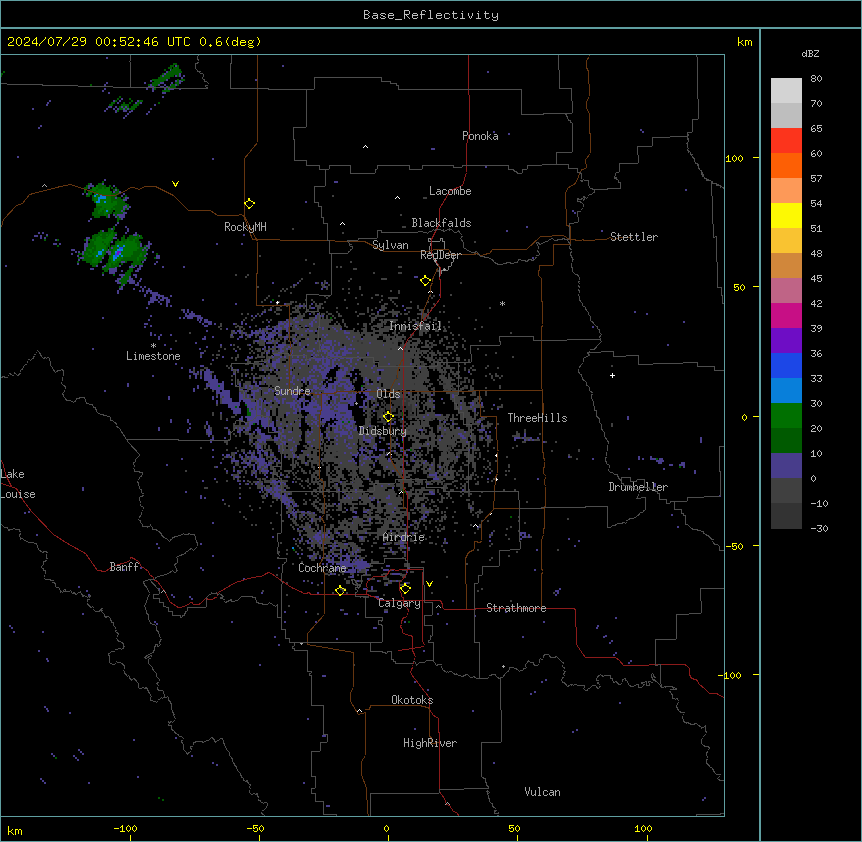Viewport: 862px width, 842px height.
Task: Click the Strathmore city label
Action: pyautogui.click(x=516, y=608)
